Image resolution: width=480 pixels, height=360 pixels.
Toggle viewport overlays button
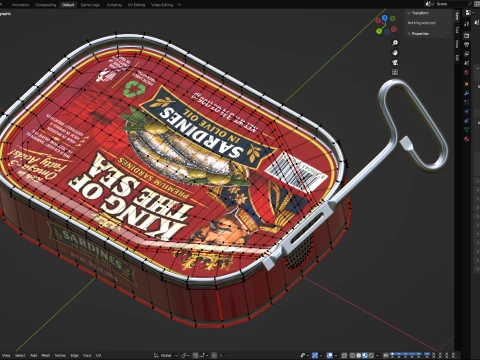[330, 355]
